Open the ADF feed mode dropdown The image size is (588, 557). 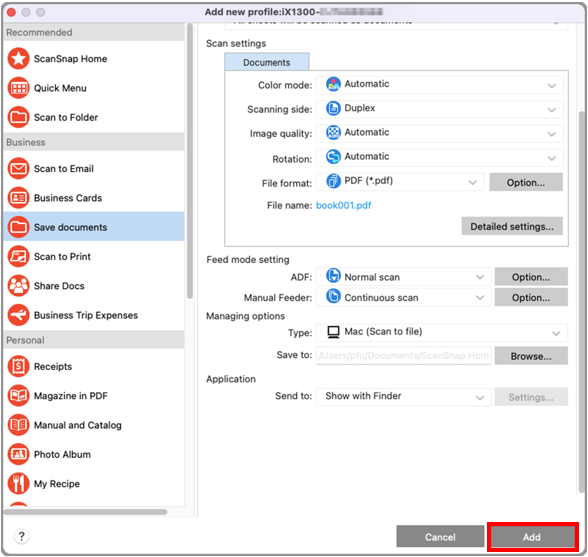click(404, 277)
